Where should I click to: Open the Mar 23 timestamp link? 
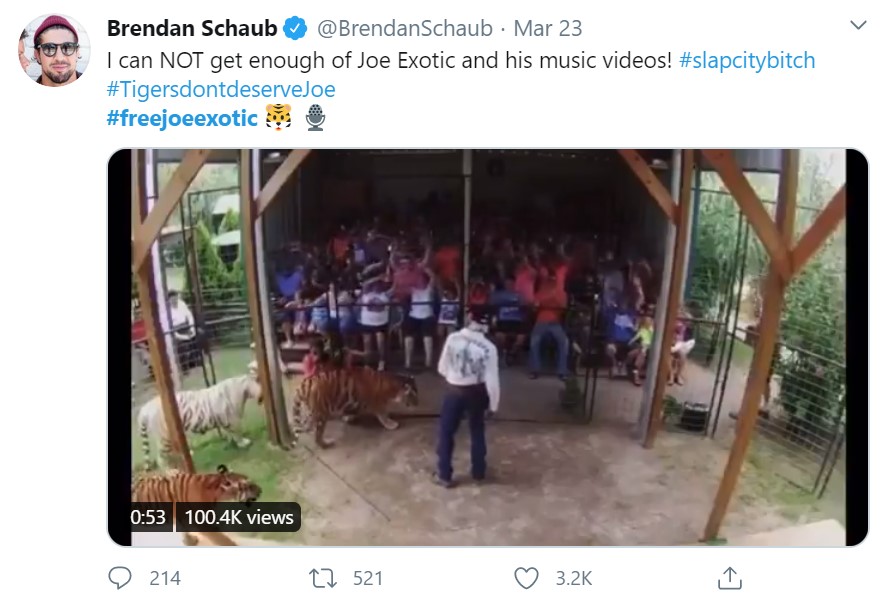pyautogui.click(x=546, y=28)
